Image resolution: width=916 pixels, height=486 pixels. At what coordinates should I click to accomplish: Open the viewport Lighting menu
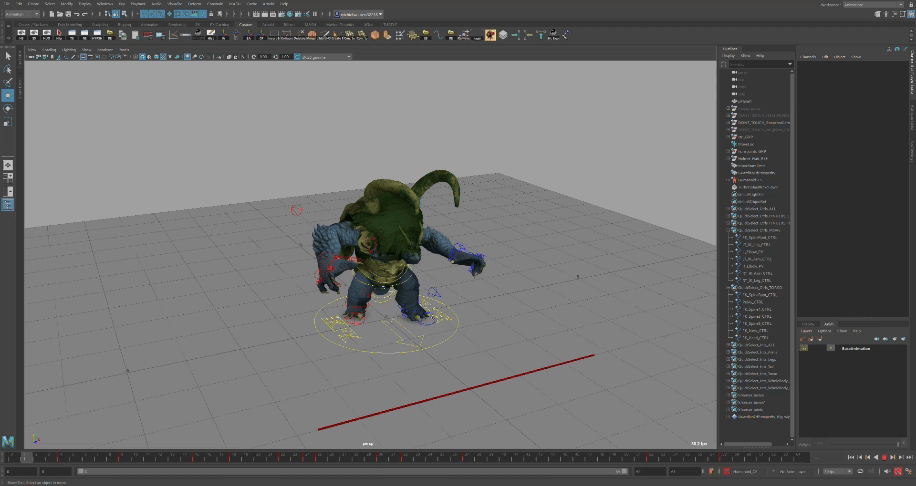click(x=70, y=49)
